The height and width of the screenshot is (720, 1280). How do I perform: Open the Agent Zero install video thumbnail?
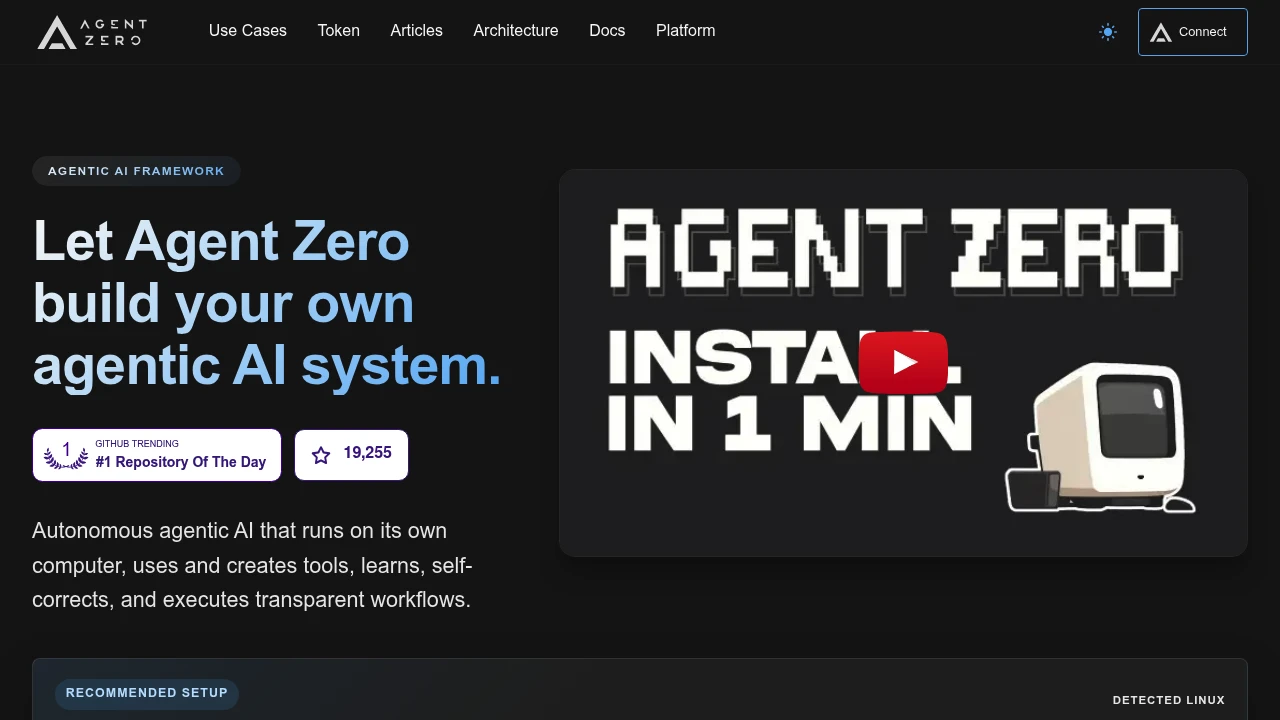(903, 362)
